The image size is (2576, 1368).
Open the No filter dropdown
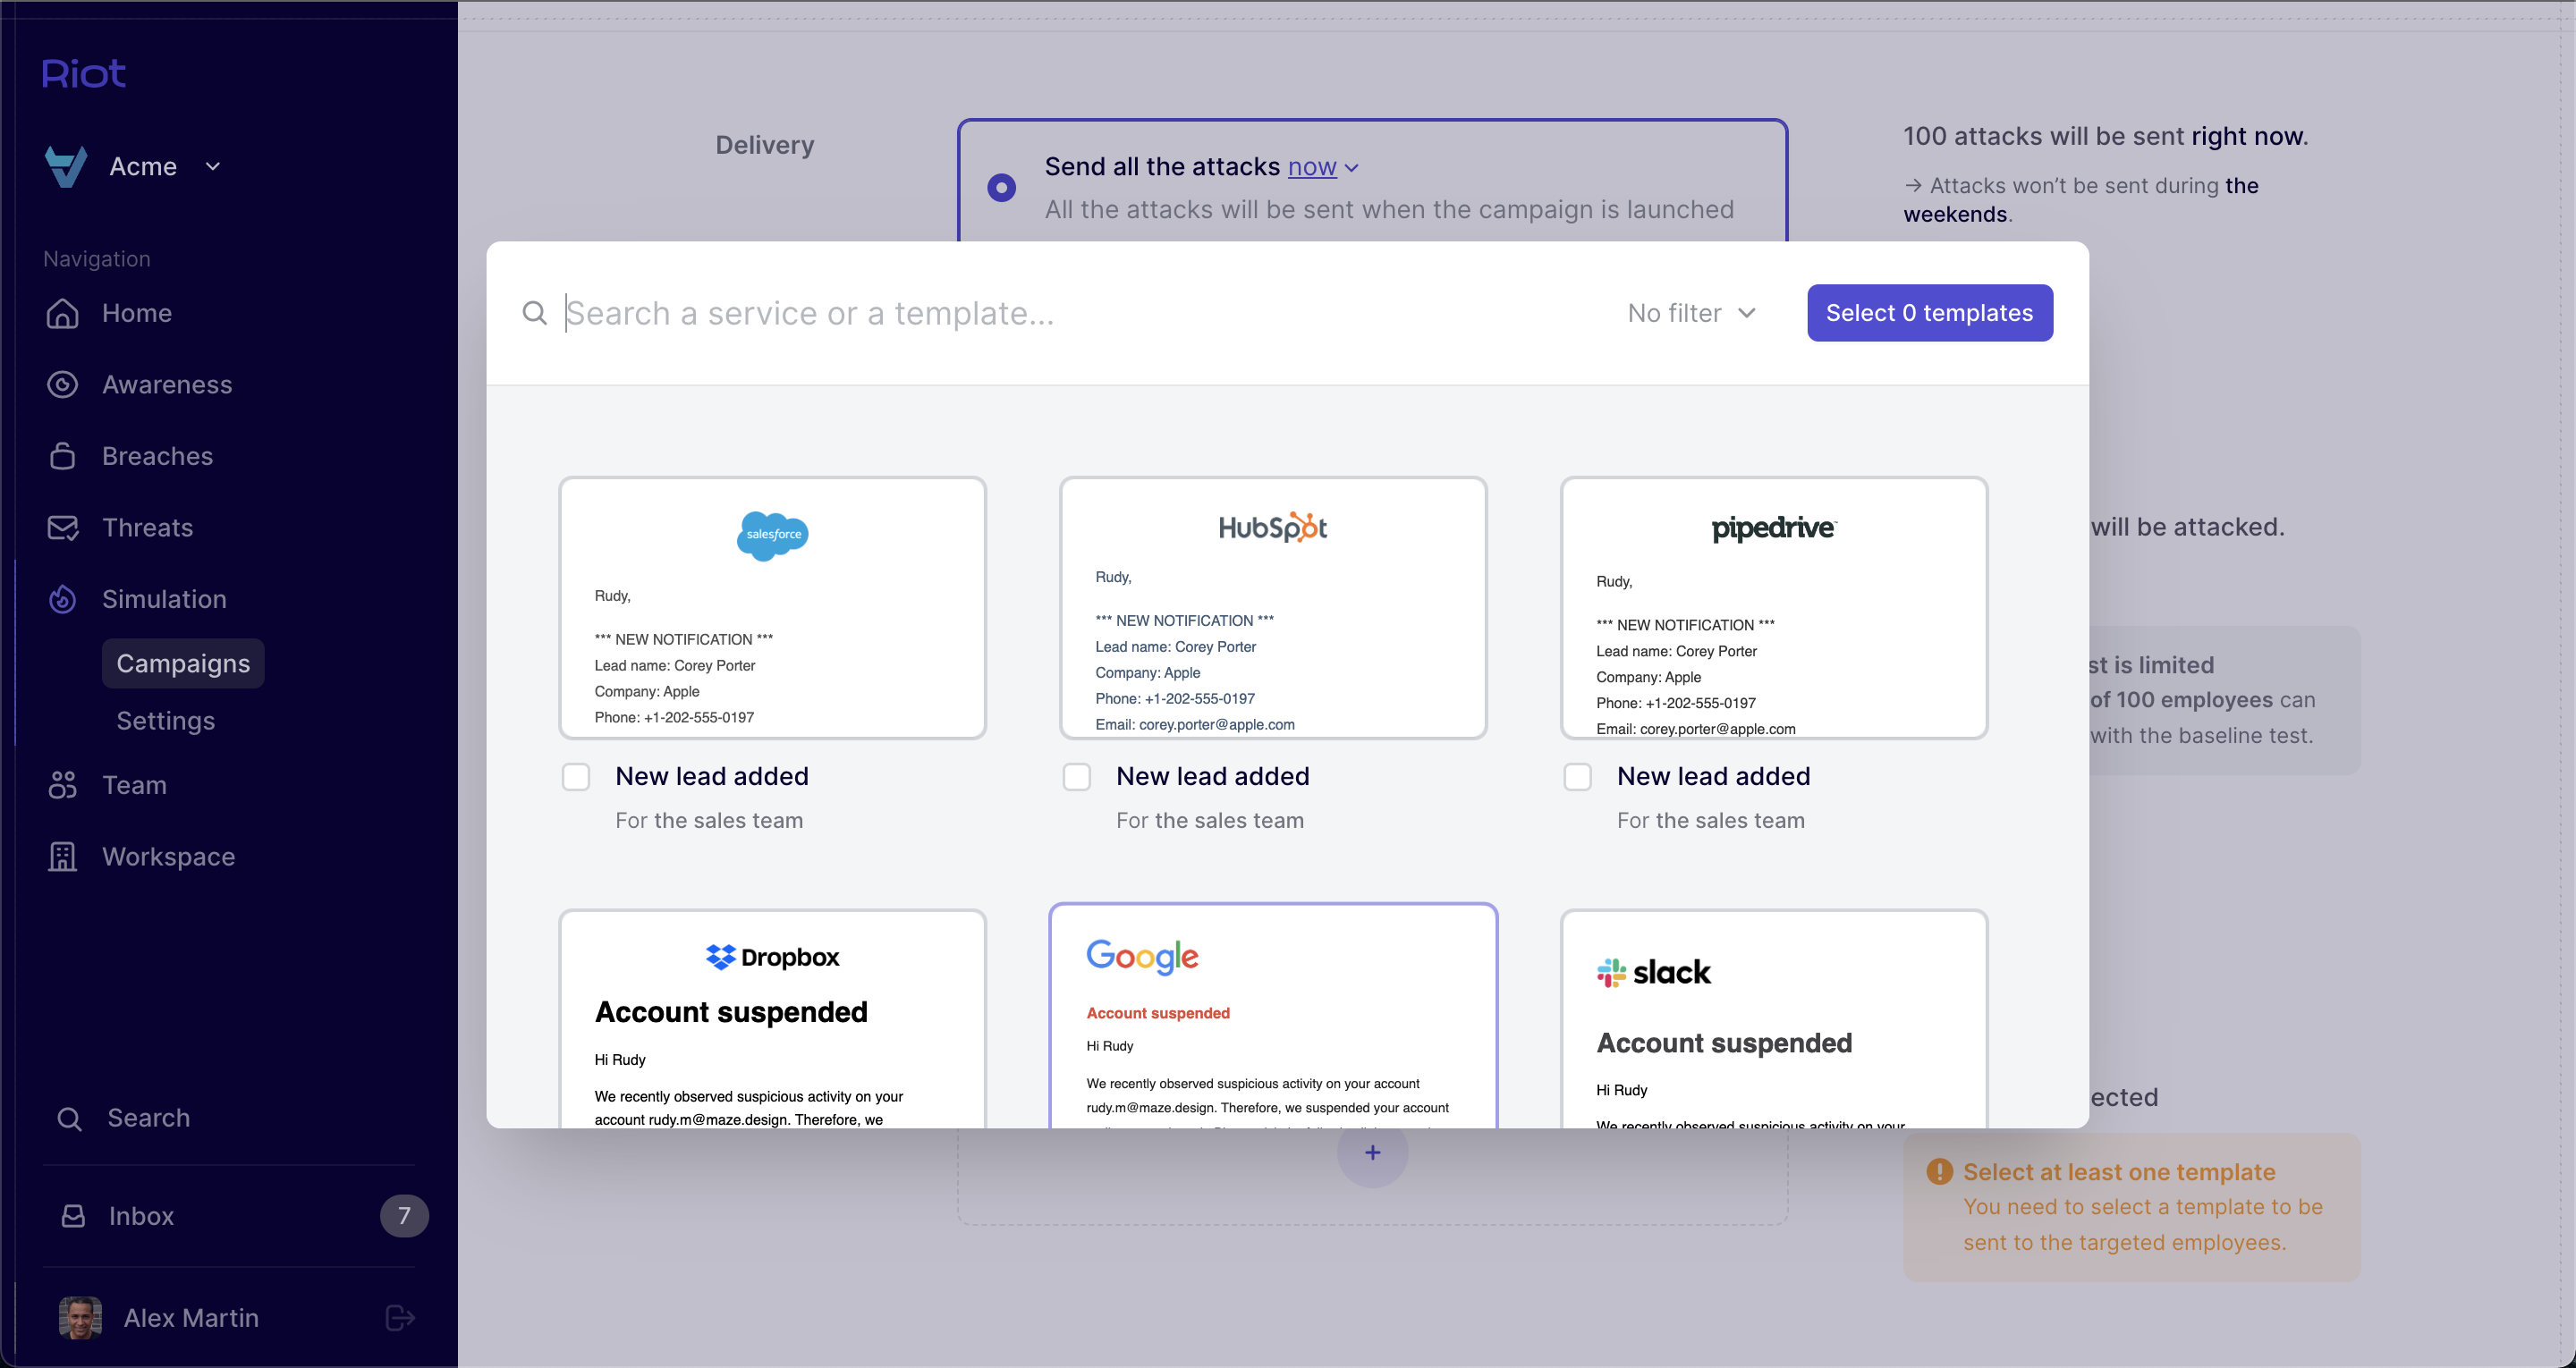1691,313
